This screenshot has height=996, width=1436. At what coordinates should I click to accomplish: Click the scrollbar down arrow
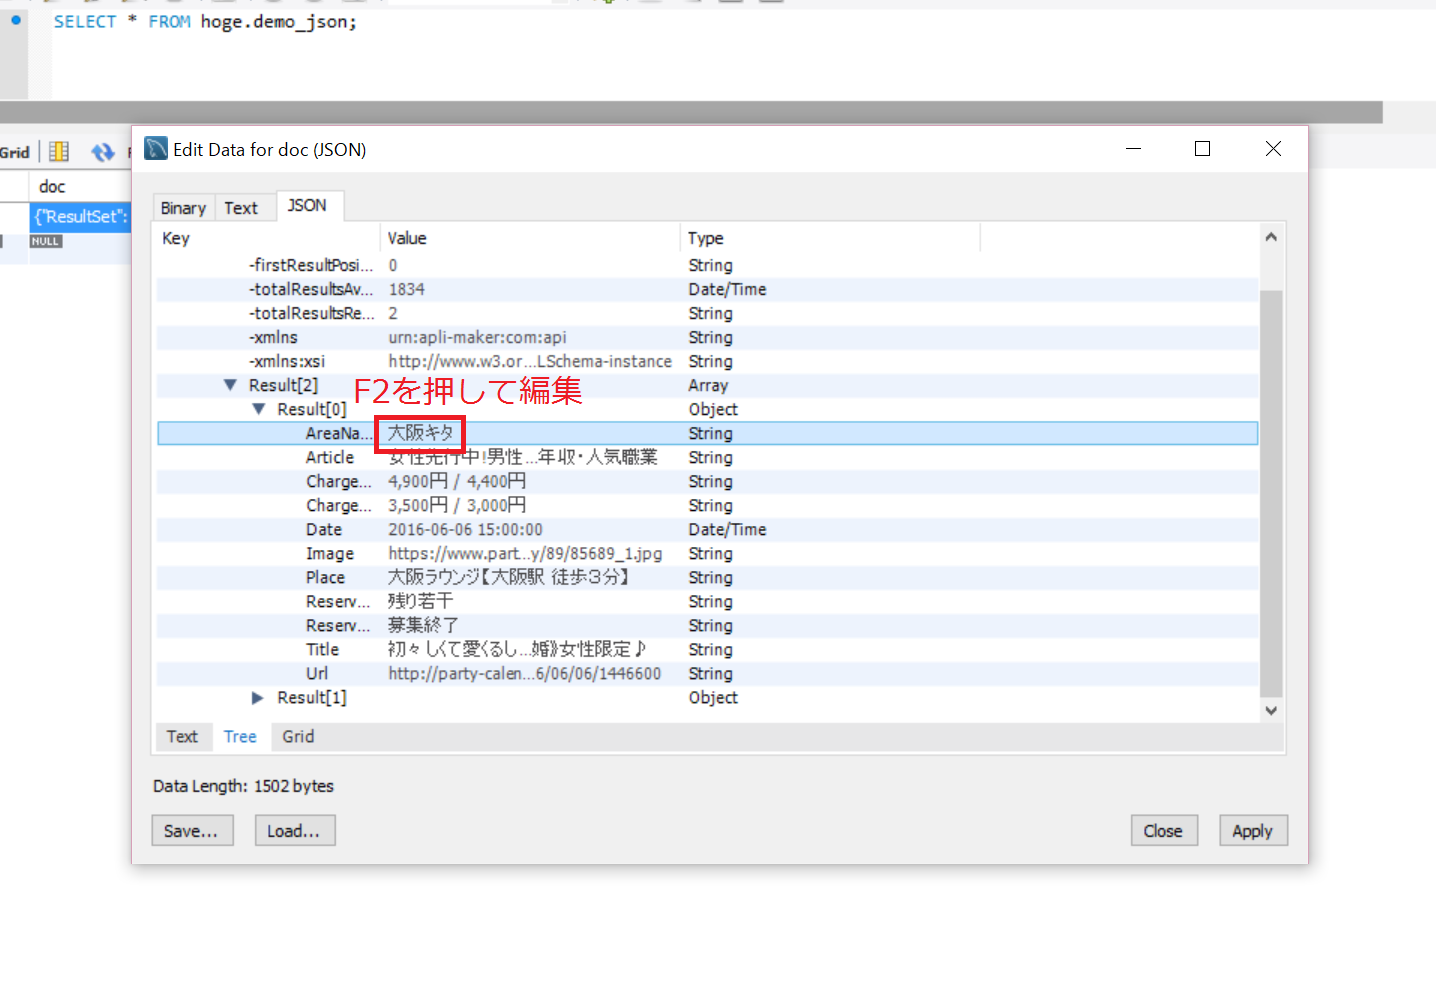pos(1271,711)
